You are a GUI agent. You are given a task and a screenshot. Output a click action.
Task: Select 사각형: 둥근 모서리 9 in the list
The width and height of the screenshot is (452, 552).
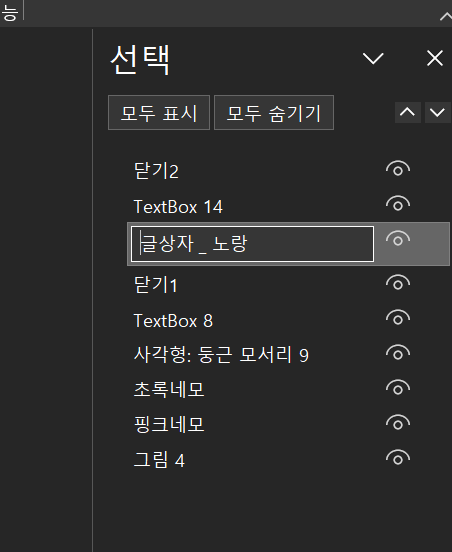coord(221,355)
